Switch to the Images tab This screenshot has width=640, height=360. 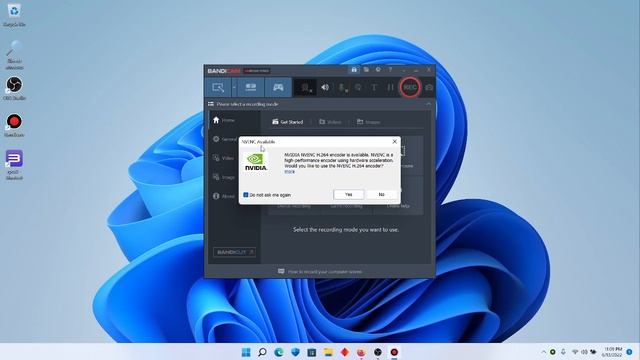click(x=369, y=122)
